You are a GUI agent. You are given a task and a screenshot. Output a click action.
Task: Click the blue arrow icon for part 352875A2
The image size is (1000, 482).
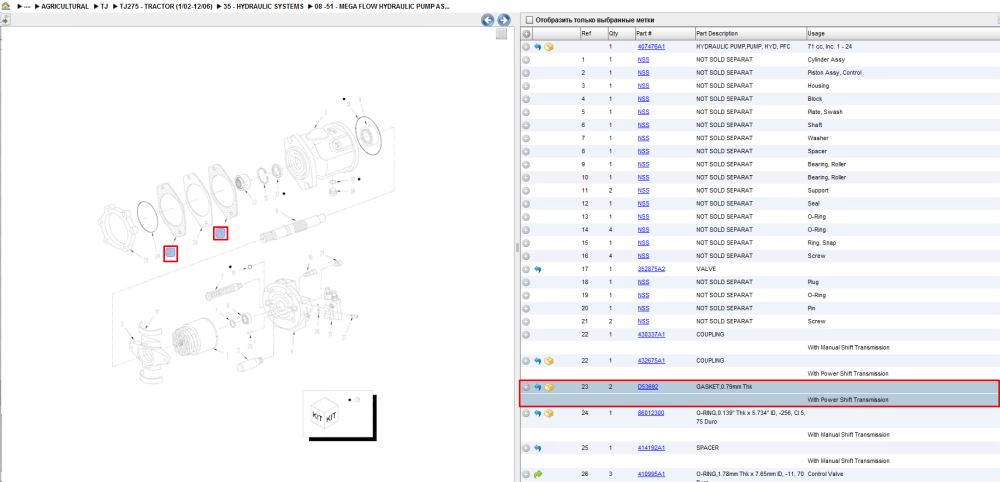point(538,269)
